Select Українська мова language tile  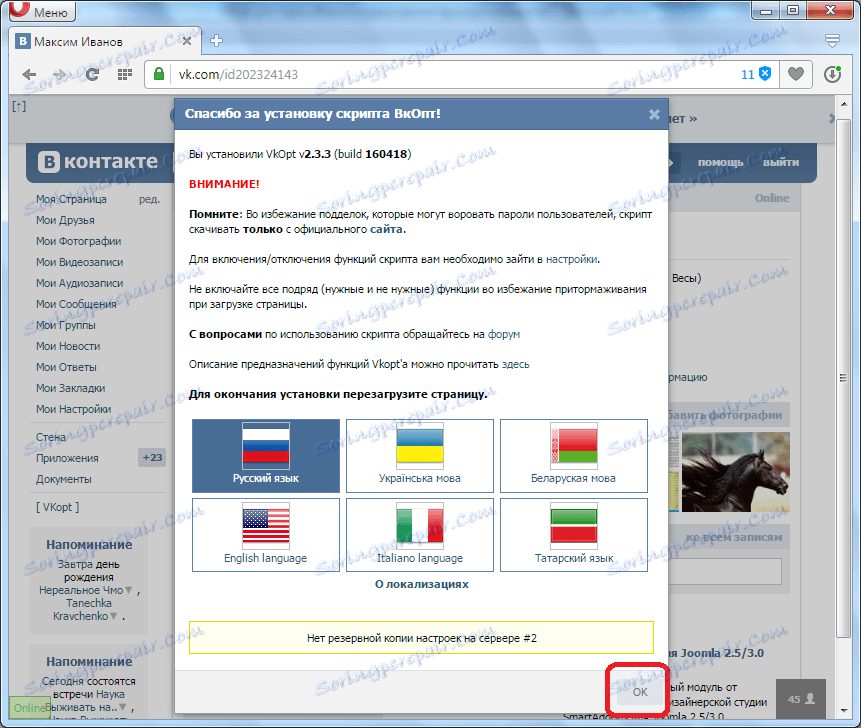pyautogui.click(x=420, y=456)
